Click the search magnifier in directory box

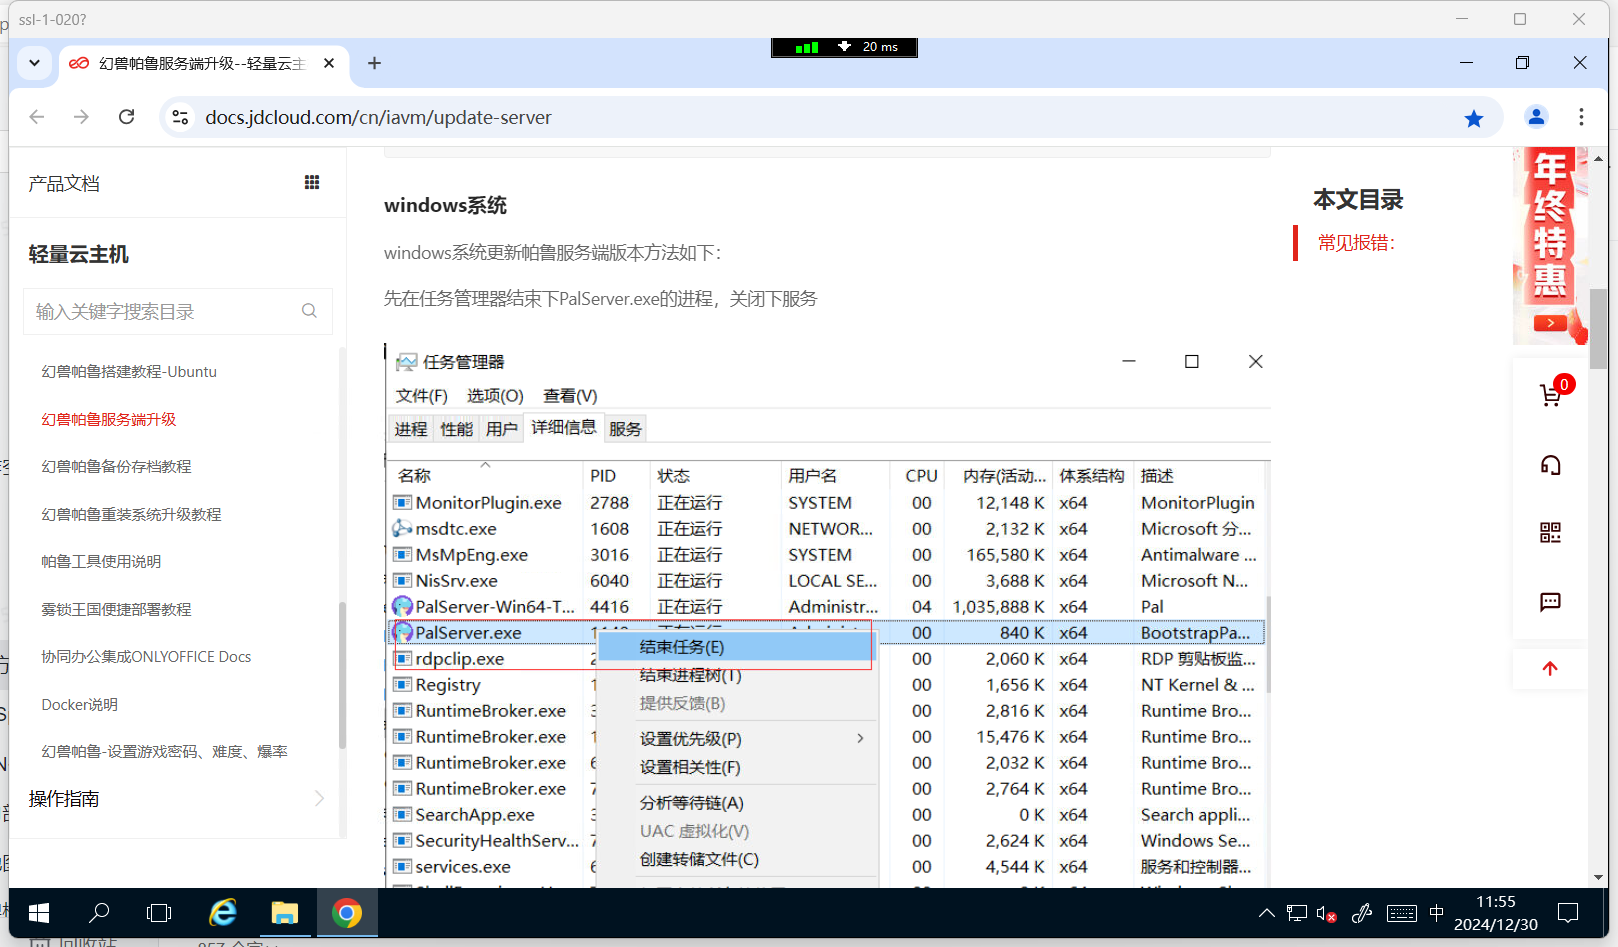click(x=309, y=311)
